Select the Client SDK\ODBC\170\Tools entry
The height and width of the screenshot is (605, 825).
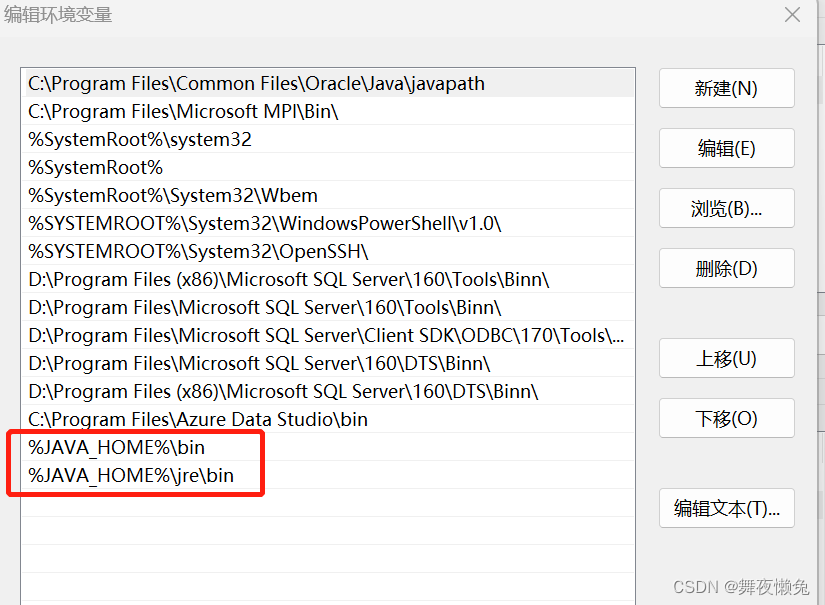pos(328,335)
